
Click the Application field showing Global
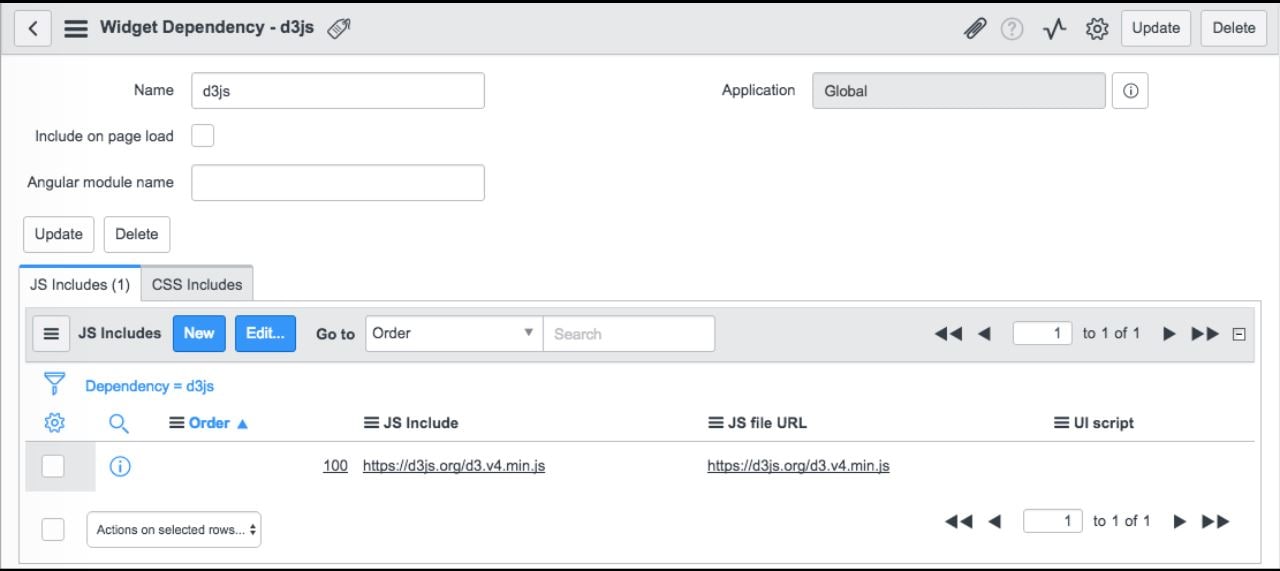click(x=959, y=90)
